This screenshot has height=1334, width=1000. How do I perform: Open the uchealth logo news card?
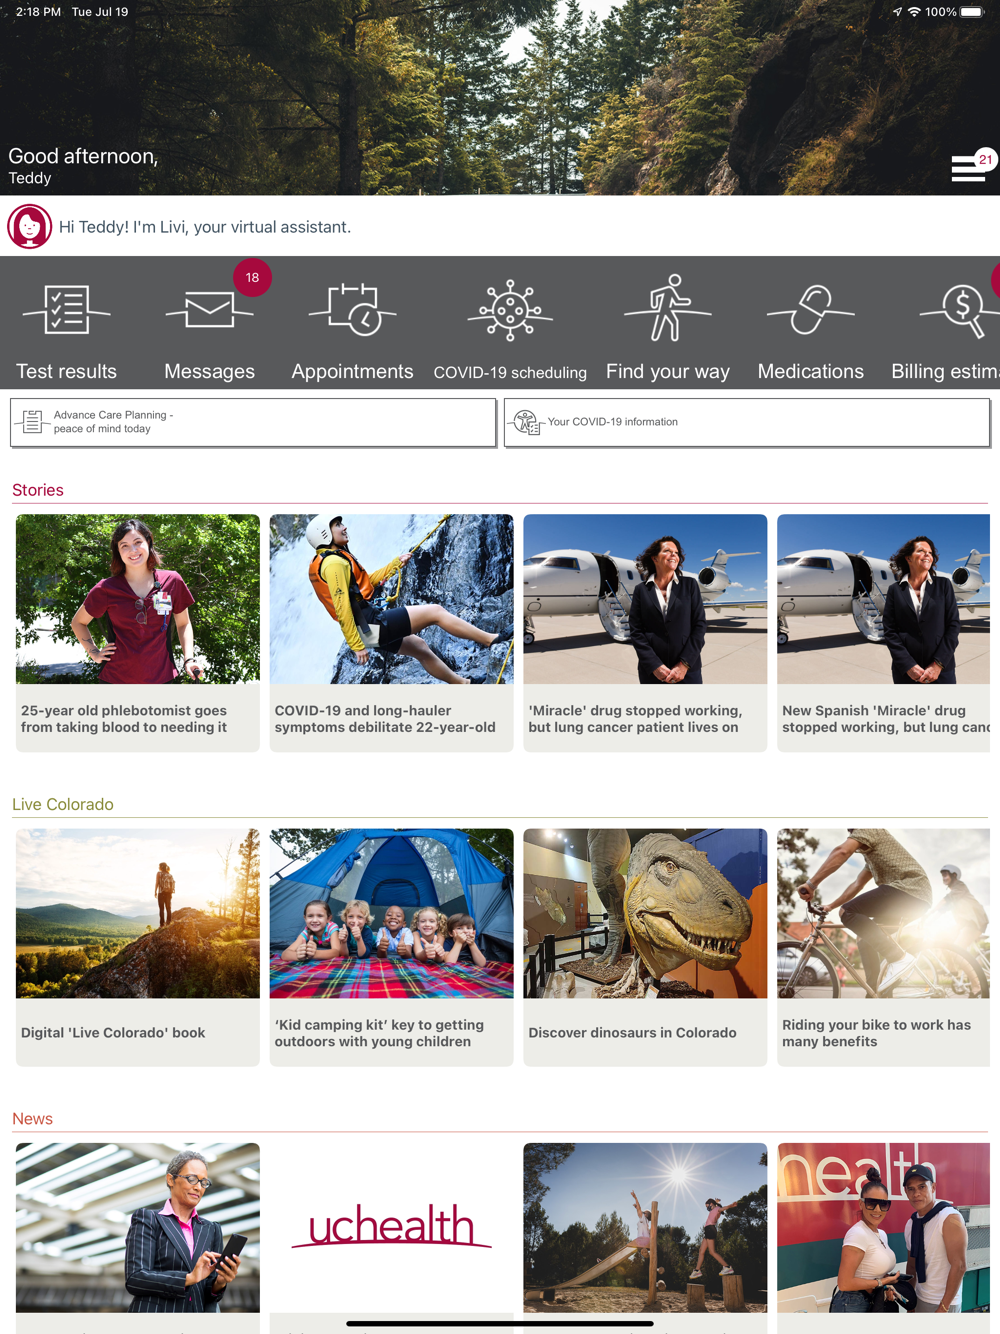click(391, 1228)
